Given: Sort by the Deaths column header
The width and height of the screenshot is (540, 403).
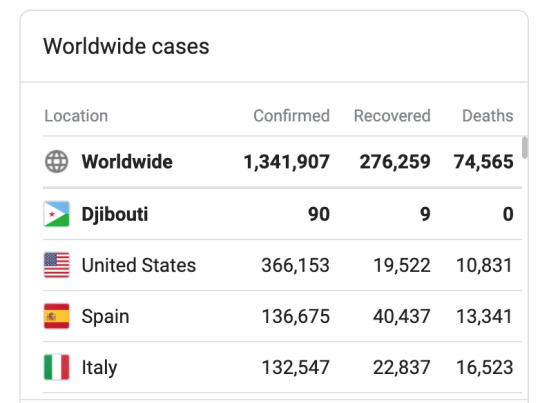Looking at the screenshot, I should (488, 116).
